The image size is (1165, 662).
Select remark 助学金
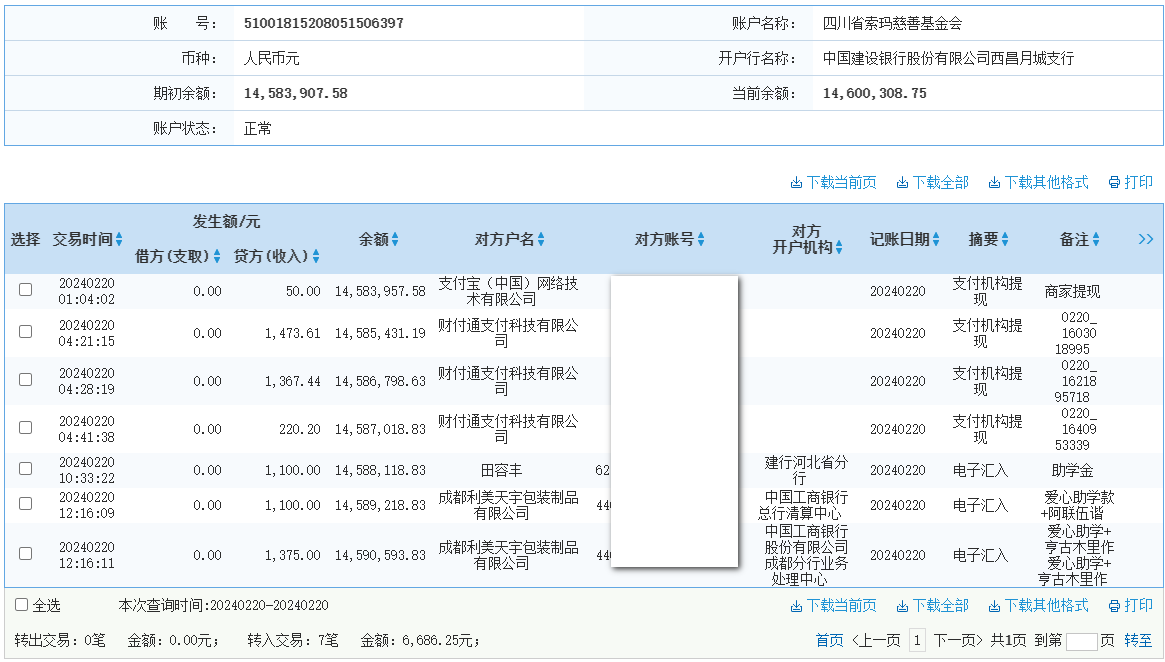coord(1072,470)
